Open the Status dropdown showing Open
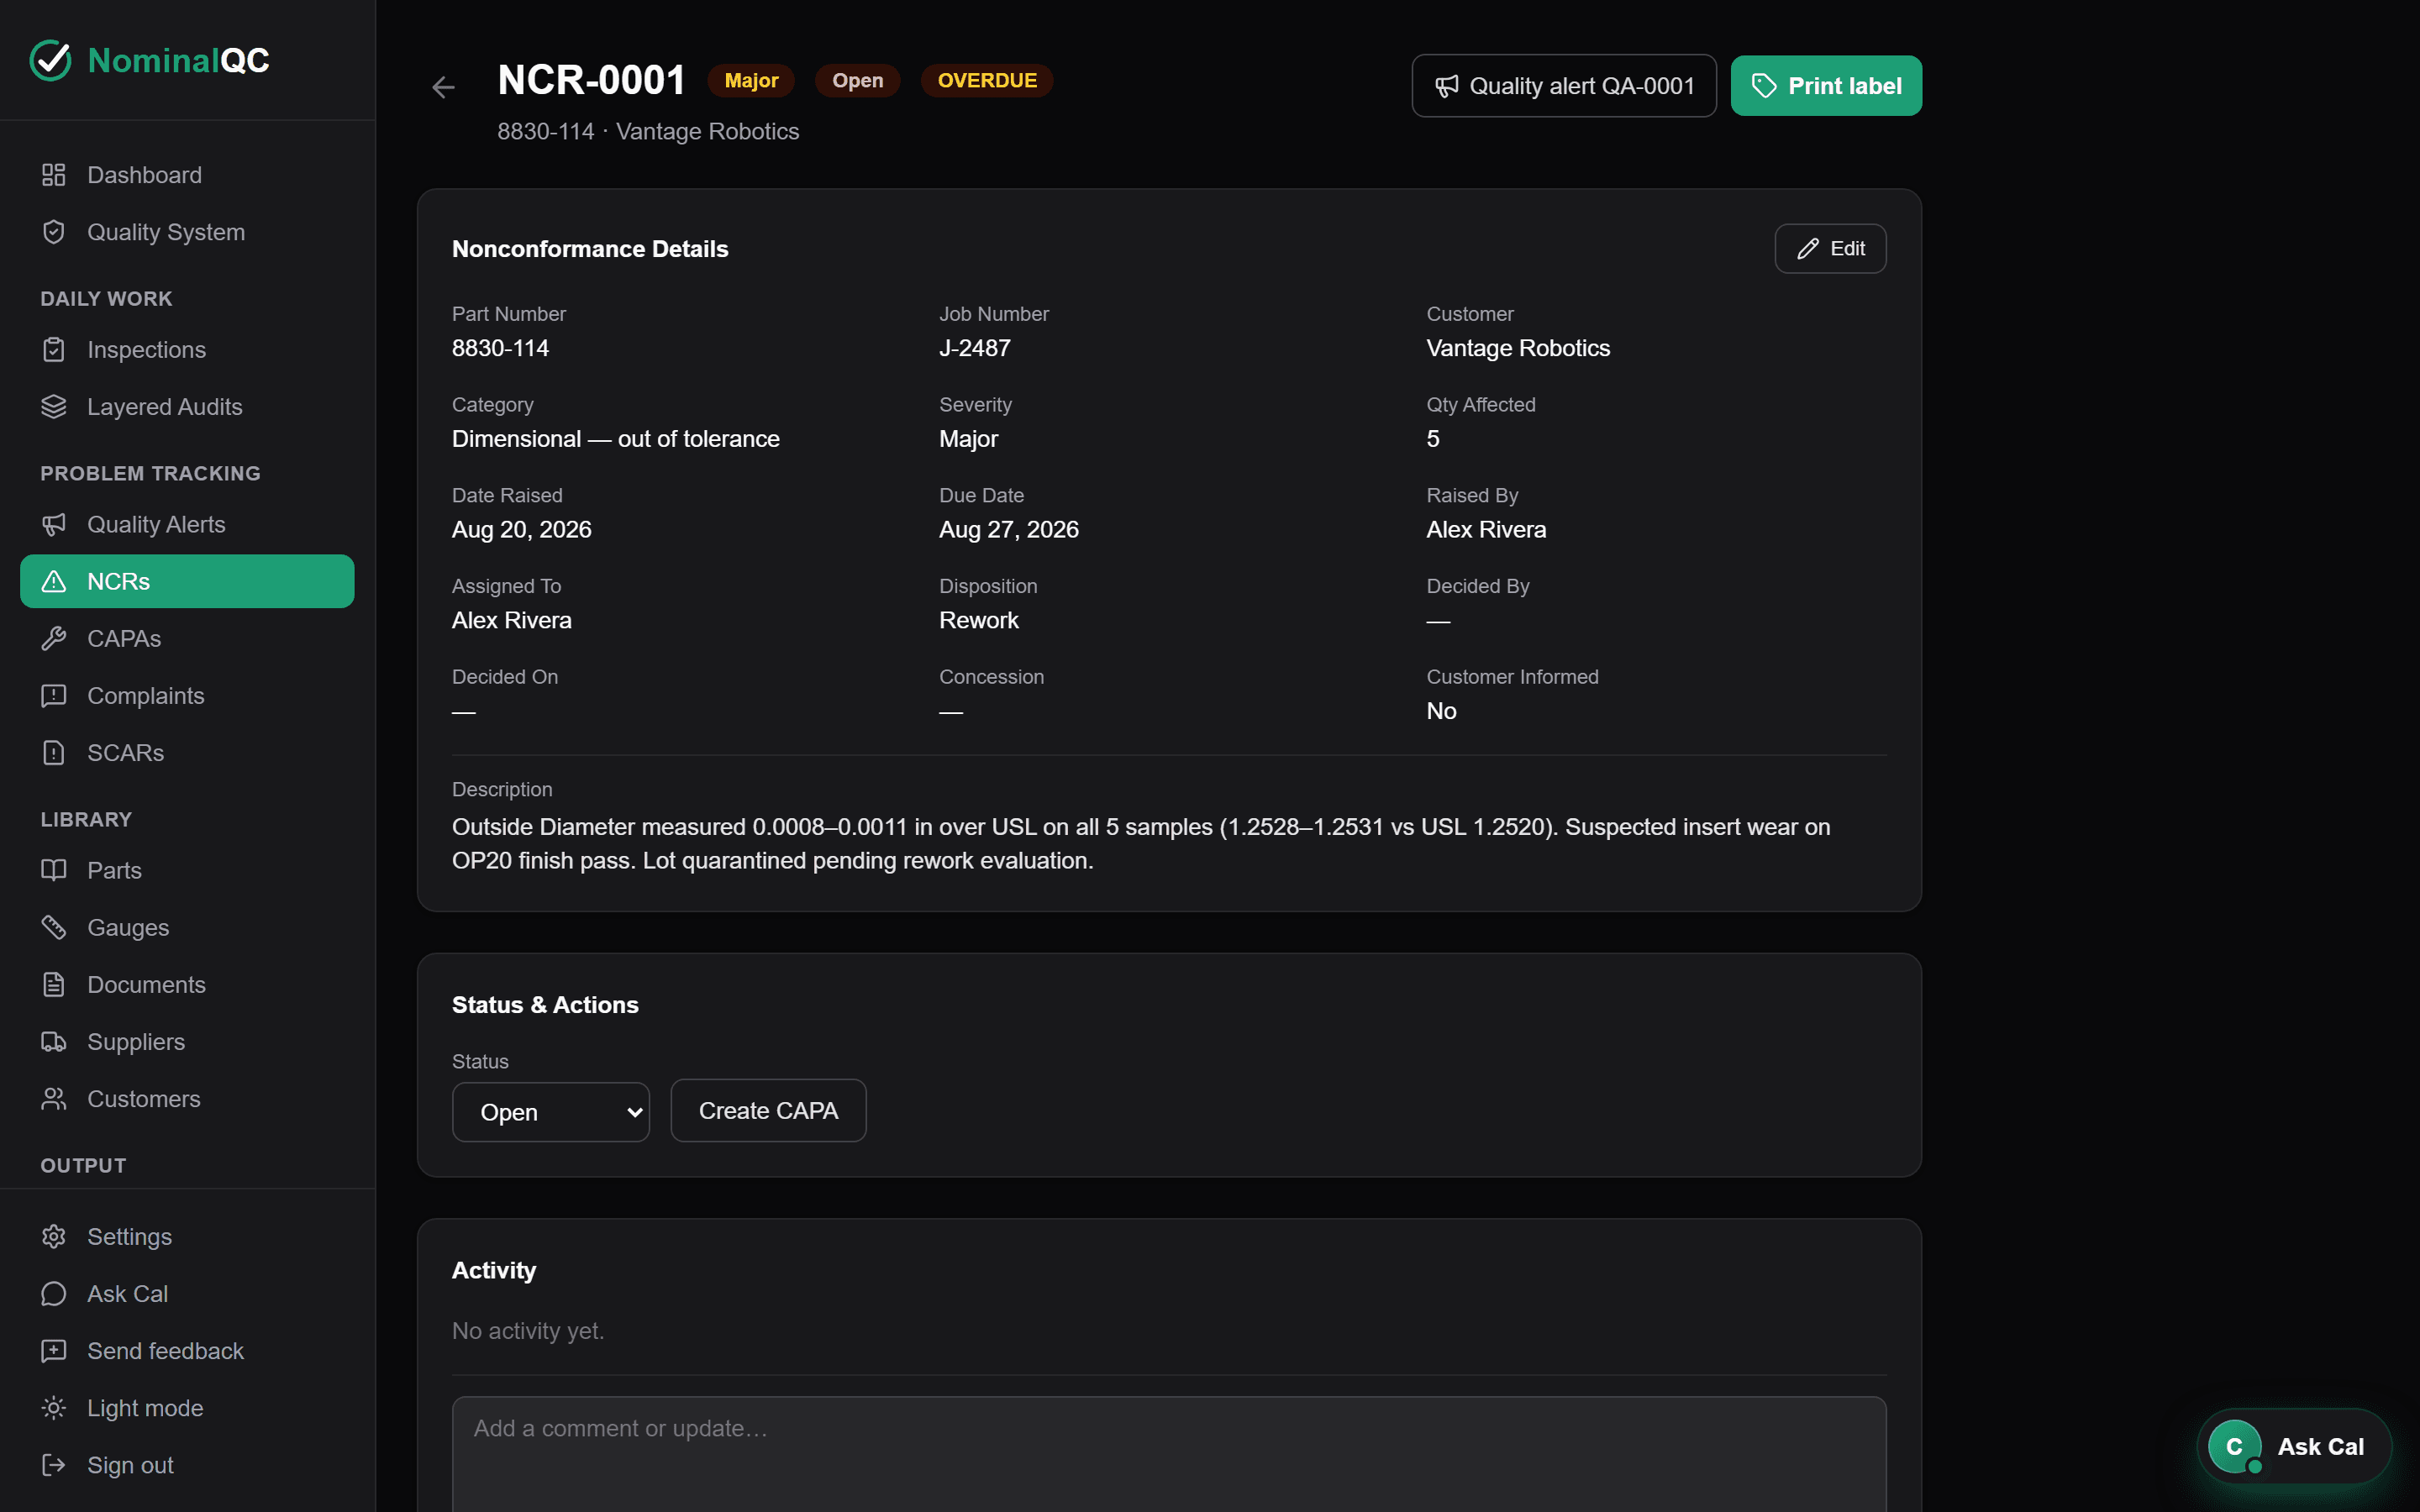2420x1512 pixels. (x=551, y=1111)
